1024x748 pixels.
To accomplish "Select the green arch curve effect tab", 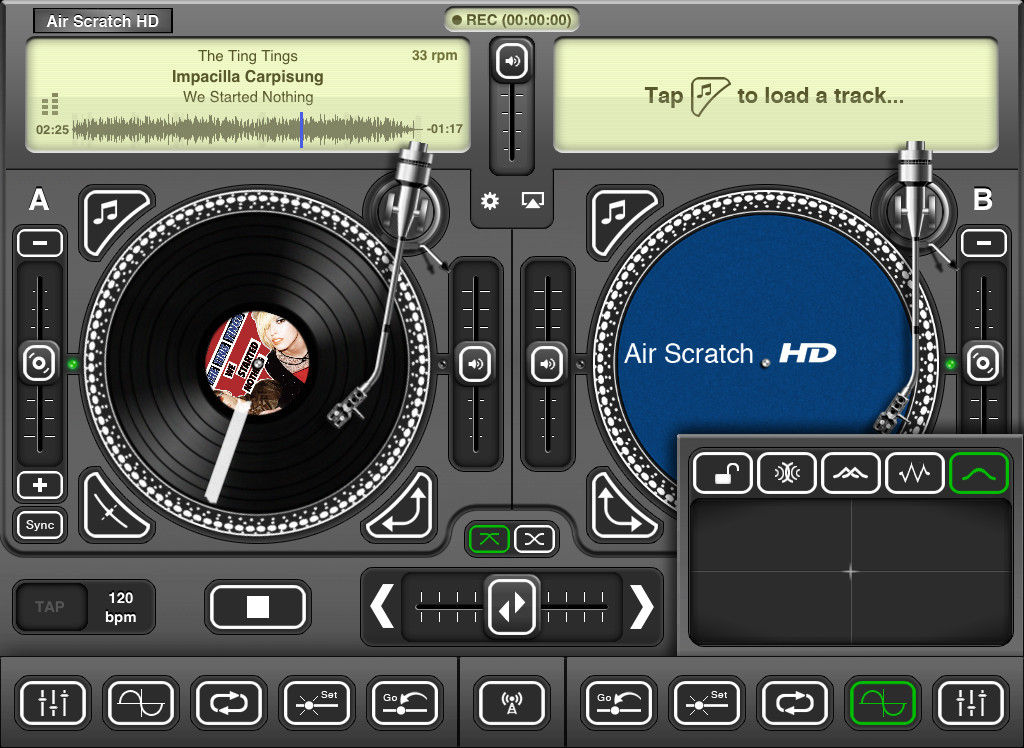I will (978, 472).
